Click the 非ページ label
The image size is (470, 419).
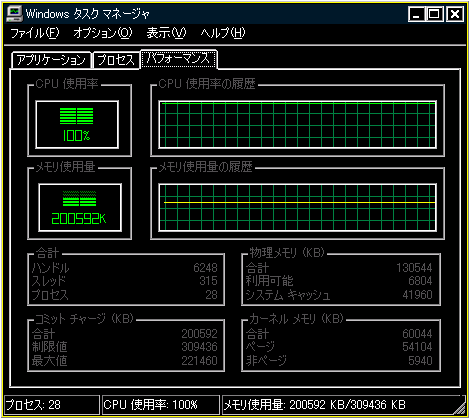[x=266, y=361]
